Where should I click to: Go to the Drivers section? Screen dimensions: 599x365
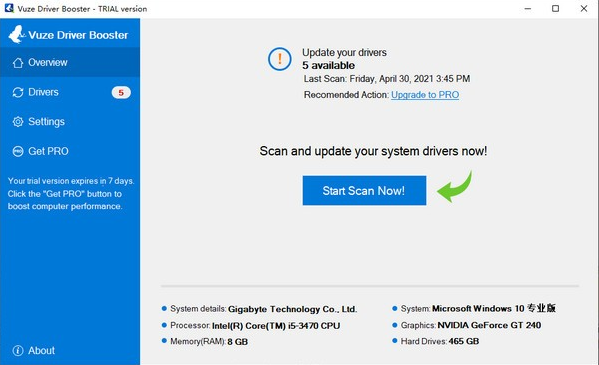click(x=70, y=92)
